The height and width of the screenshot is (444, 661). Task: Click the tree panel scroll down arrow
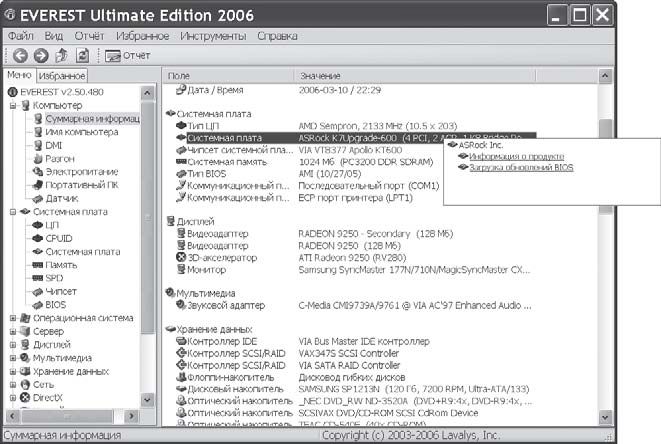pyautogui.click(x=147, y=400)
